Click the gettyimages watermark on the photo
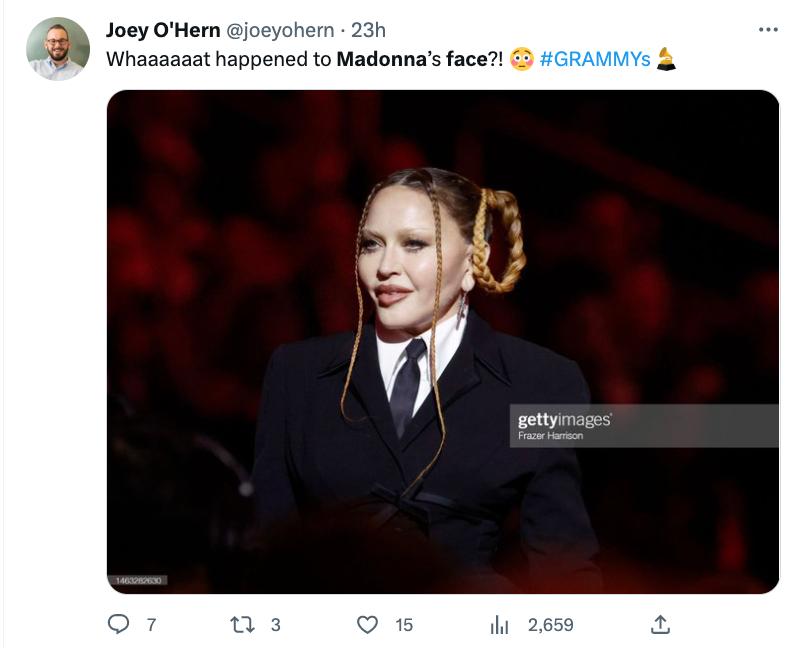 (564, 420)
